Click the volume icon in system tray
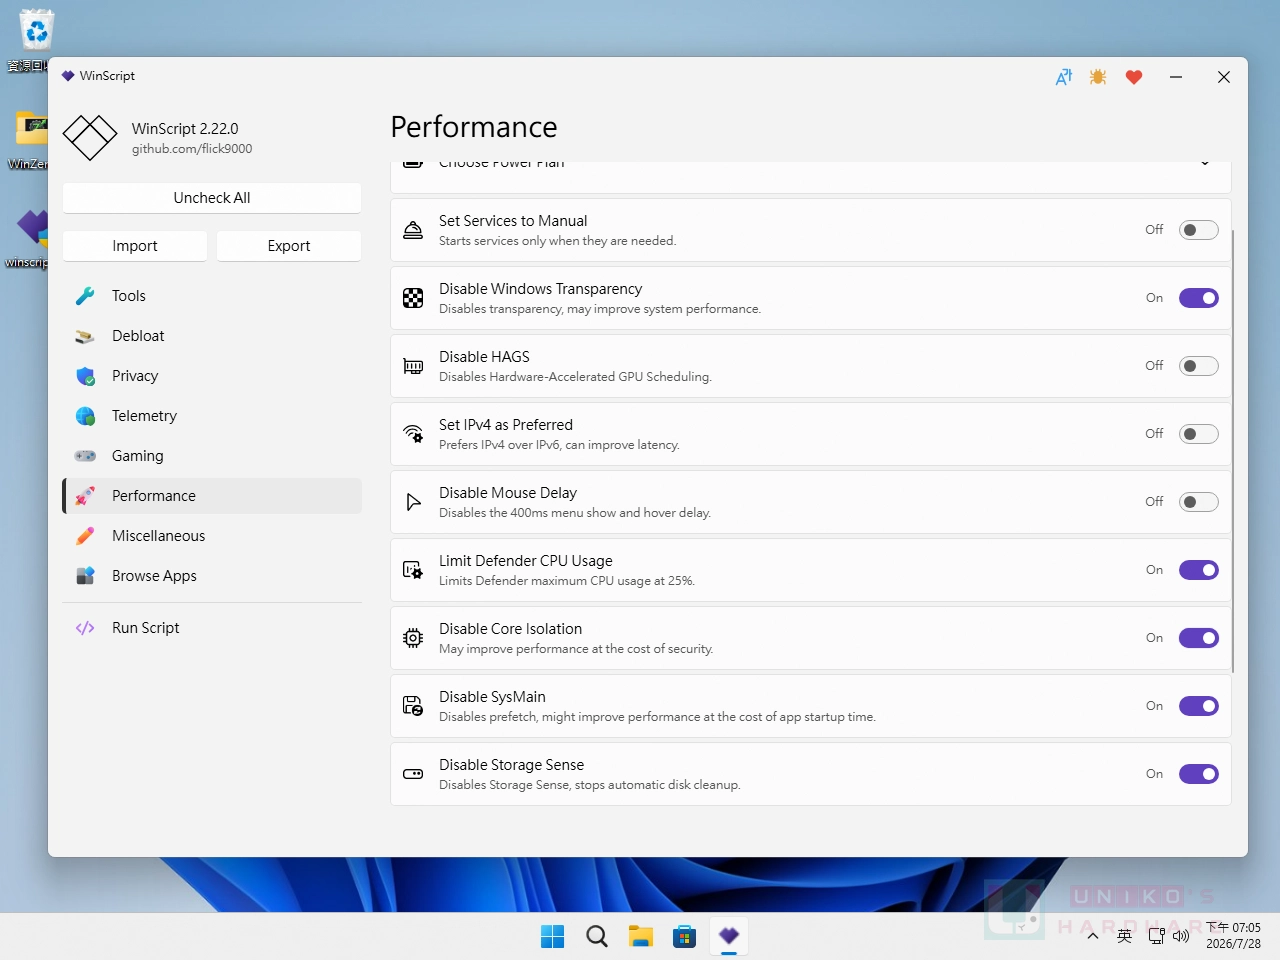Image resolution: width=1280 pixels, height=960 pixels. click(x=1181, y=936)
